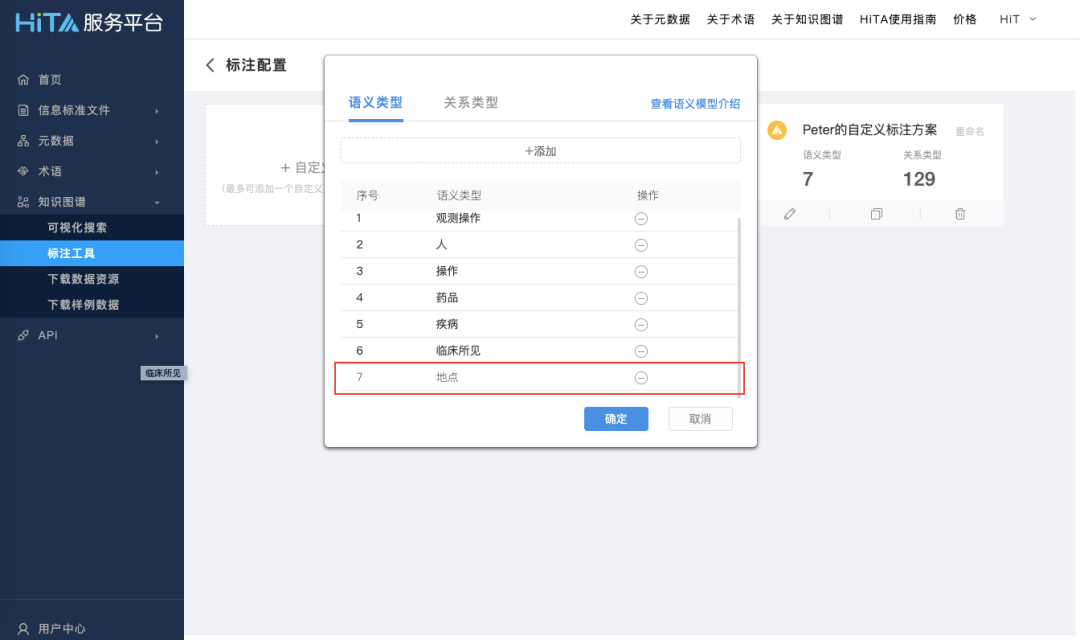Click the +添加 button in dialog
The width and height of the screenshot is (1080, 640).
[541, 151]
